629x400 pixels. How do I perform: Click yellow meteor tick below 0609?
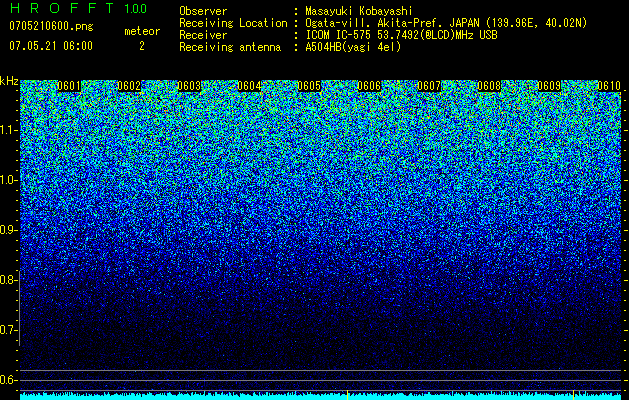(x=574, y=394)
